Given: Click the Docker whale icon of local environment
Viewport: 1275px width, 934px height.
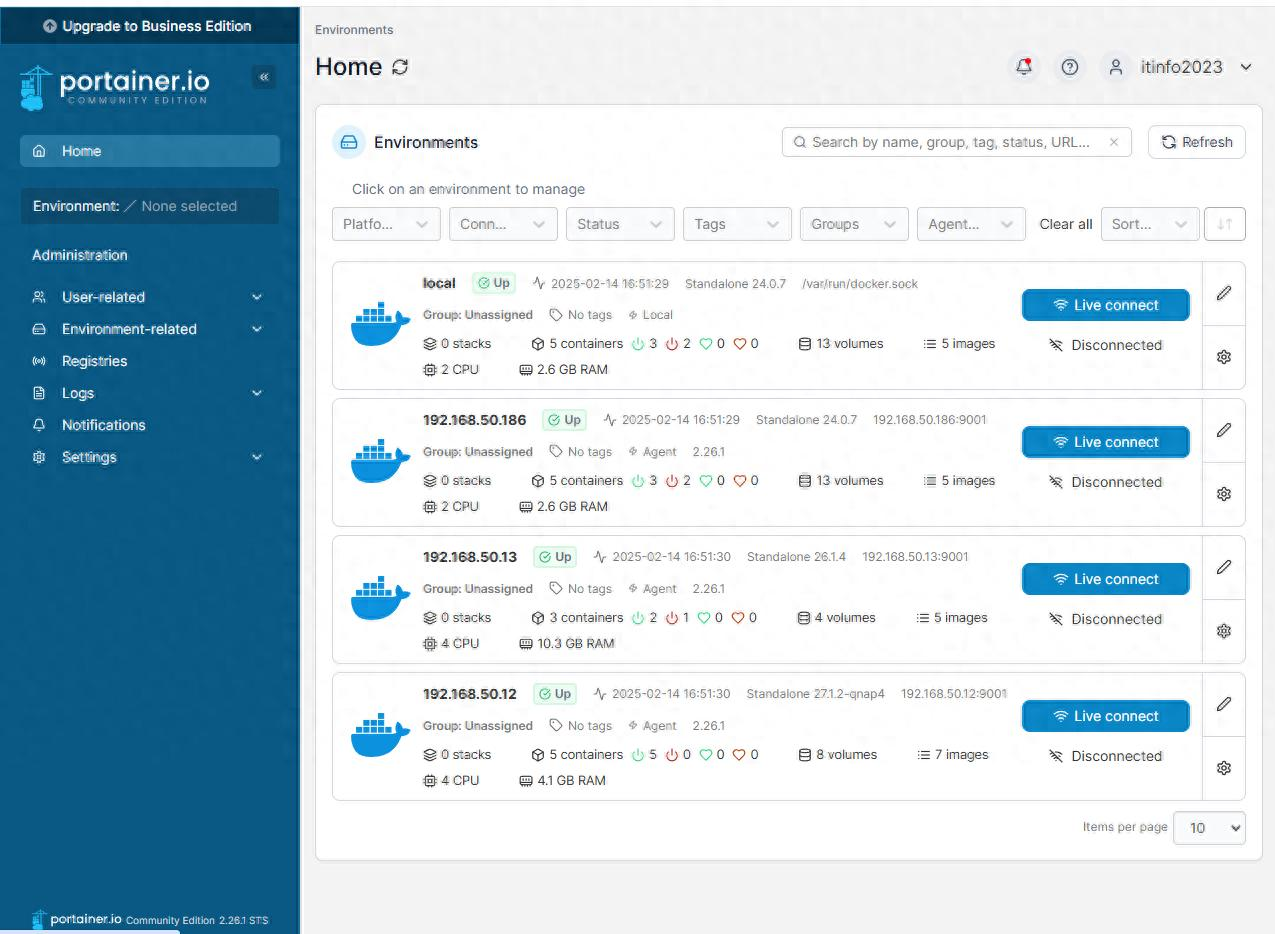Looking at the screenshot, I should [380, 325].
